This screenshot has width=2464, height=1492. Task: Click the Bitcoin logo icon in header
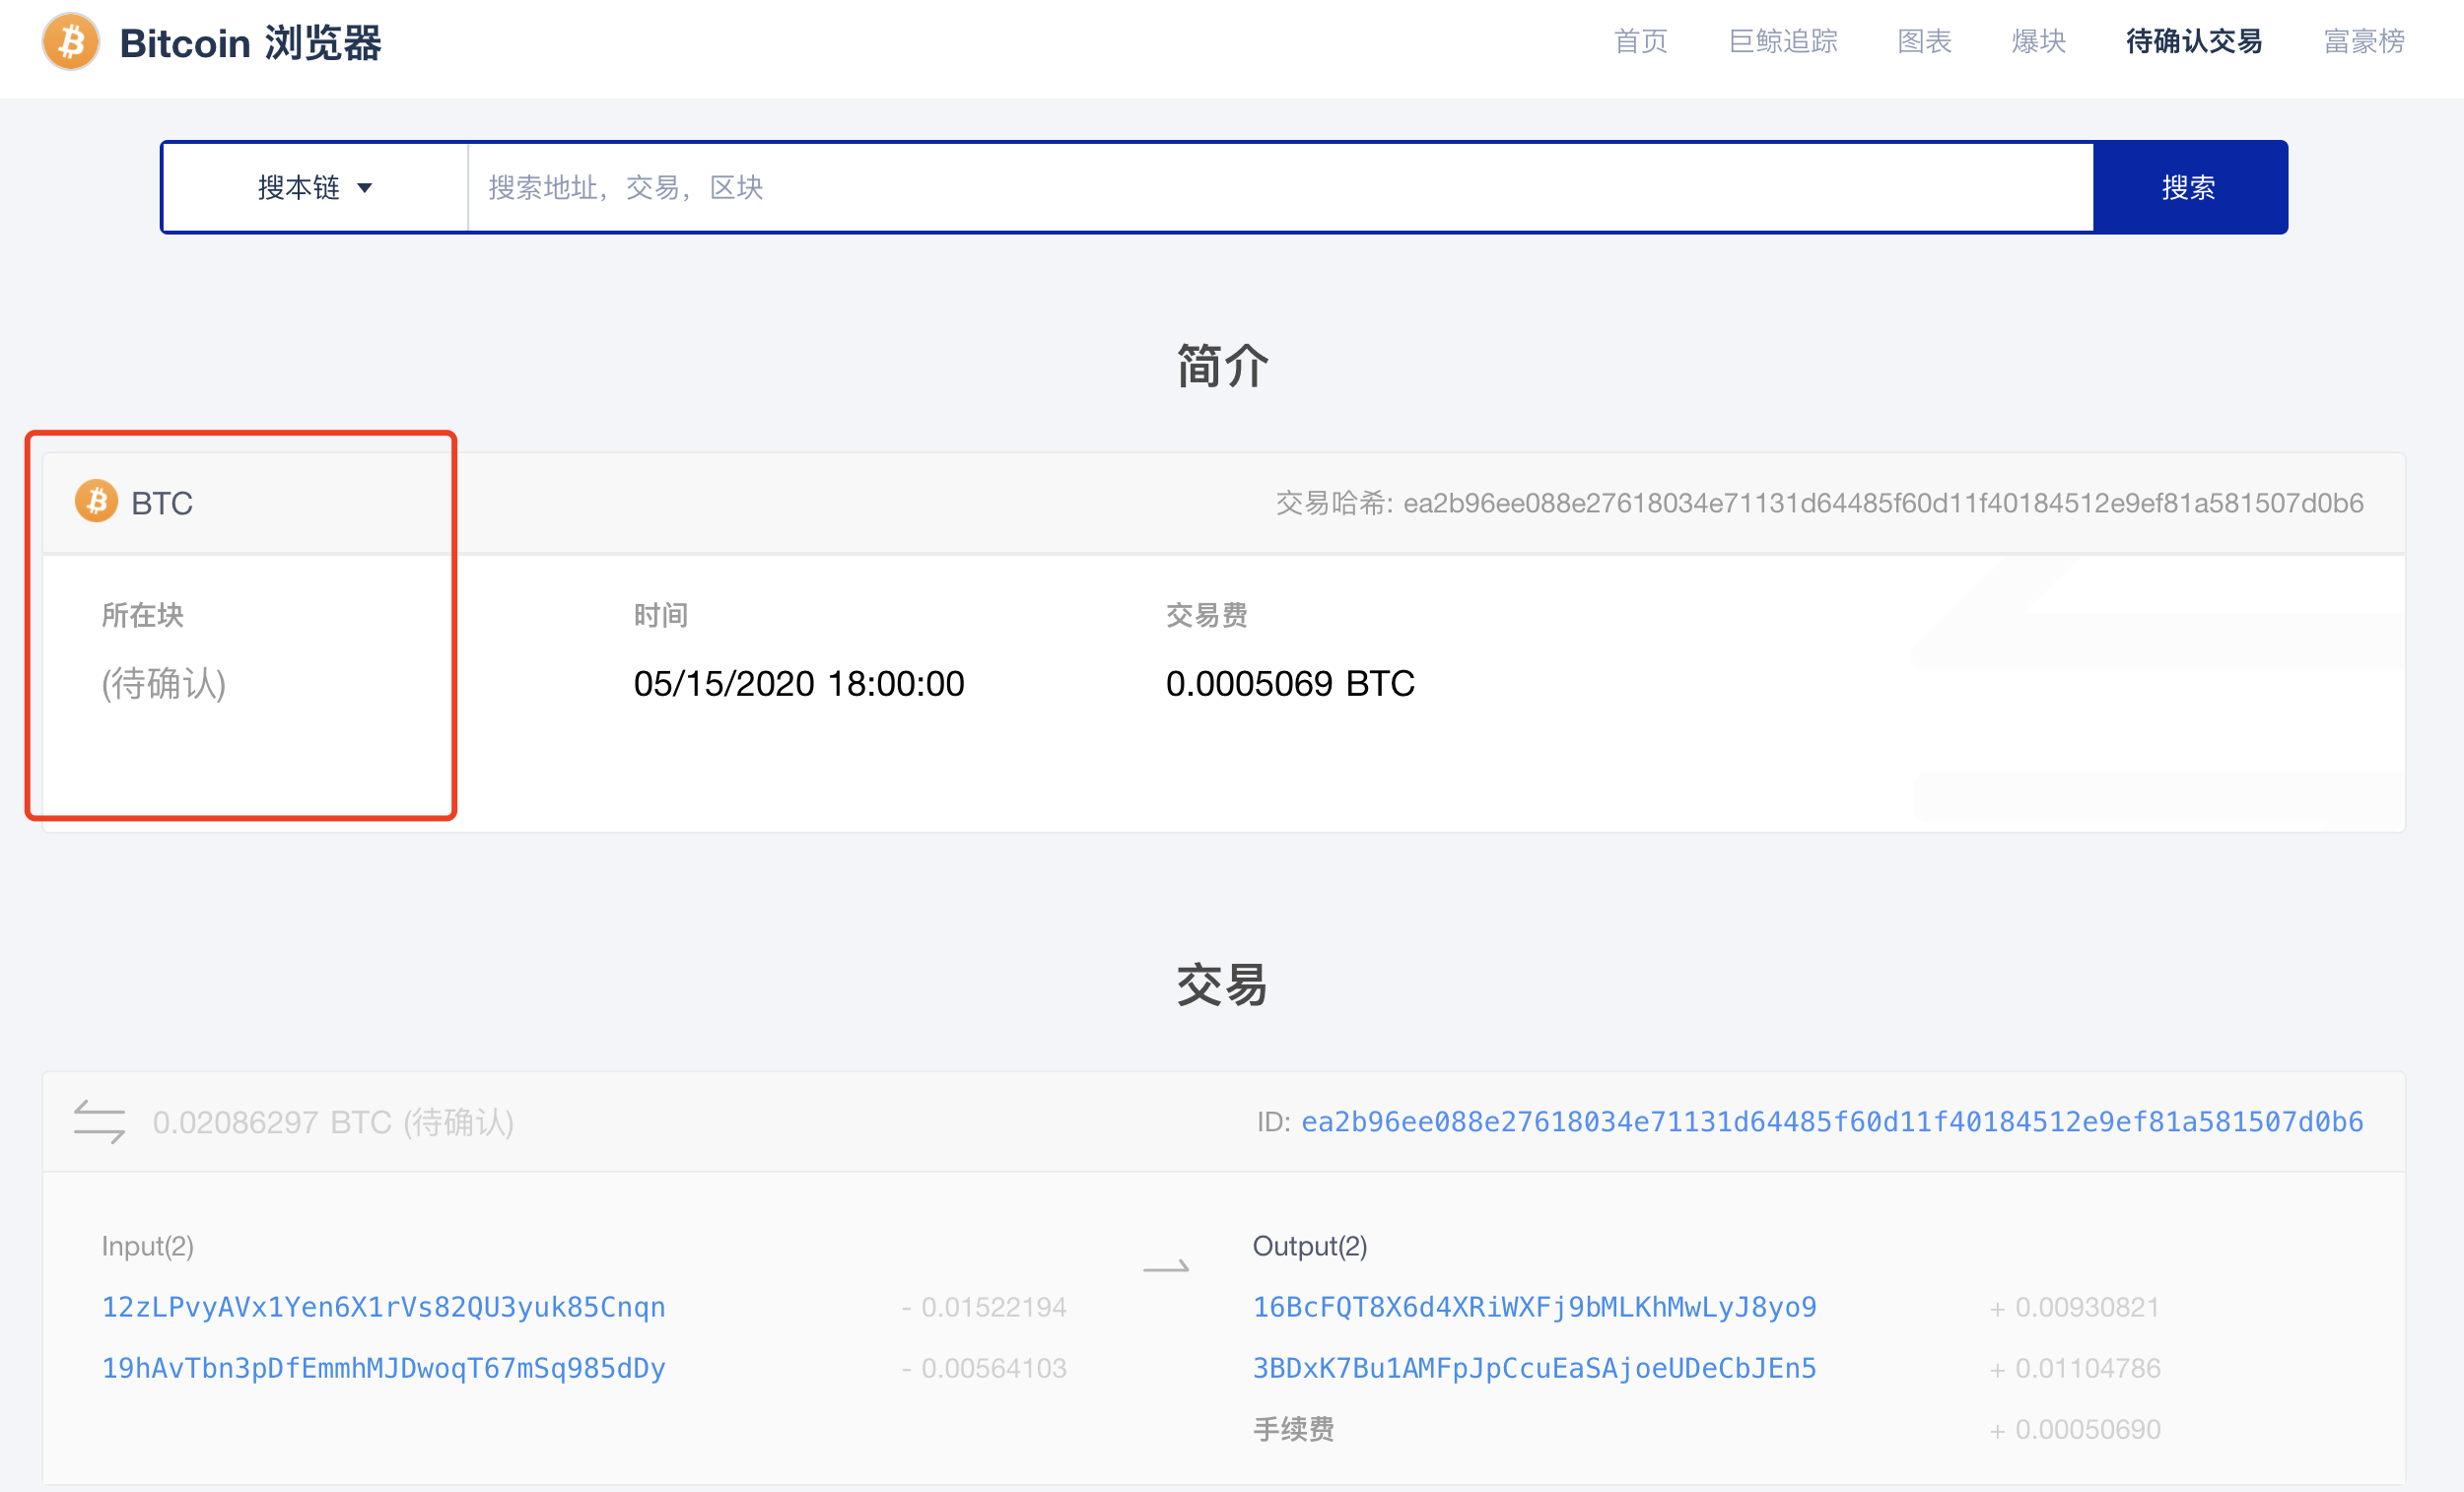(x=71, y=42)
